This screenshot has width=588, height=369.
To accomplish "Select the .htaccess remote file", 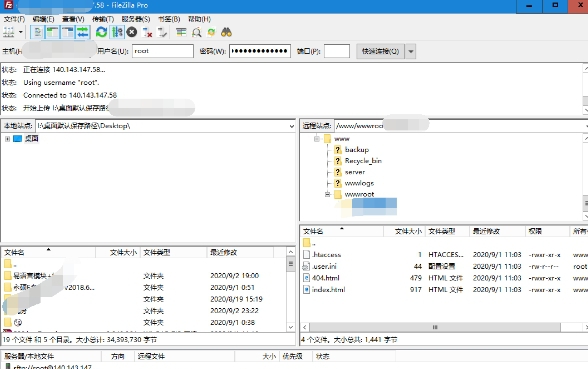I will (x=326, y=255).
